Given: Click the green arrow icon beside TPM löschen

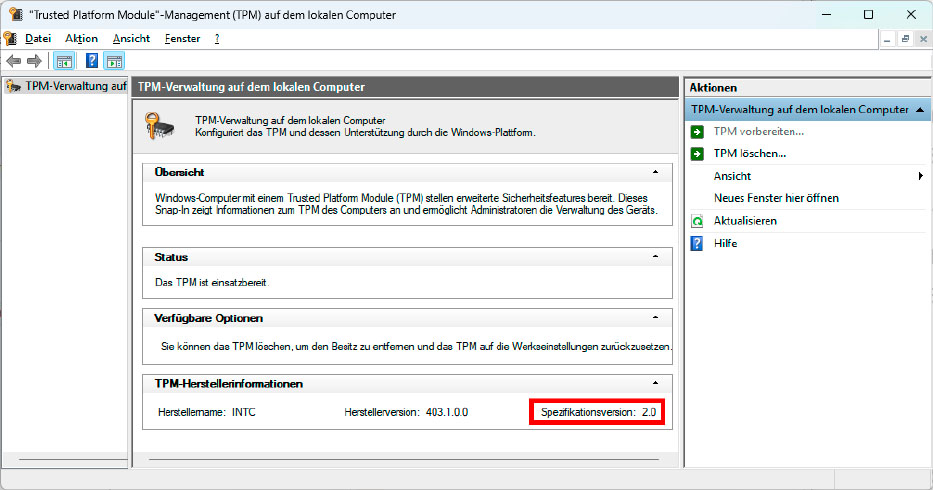Looking at the screenshot, I should [697, 154].
